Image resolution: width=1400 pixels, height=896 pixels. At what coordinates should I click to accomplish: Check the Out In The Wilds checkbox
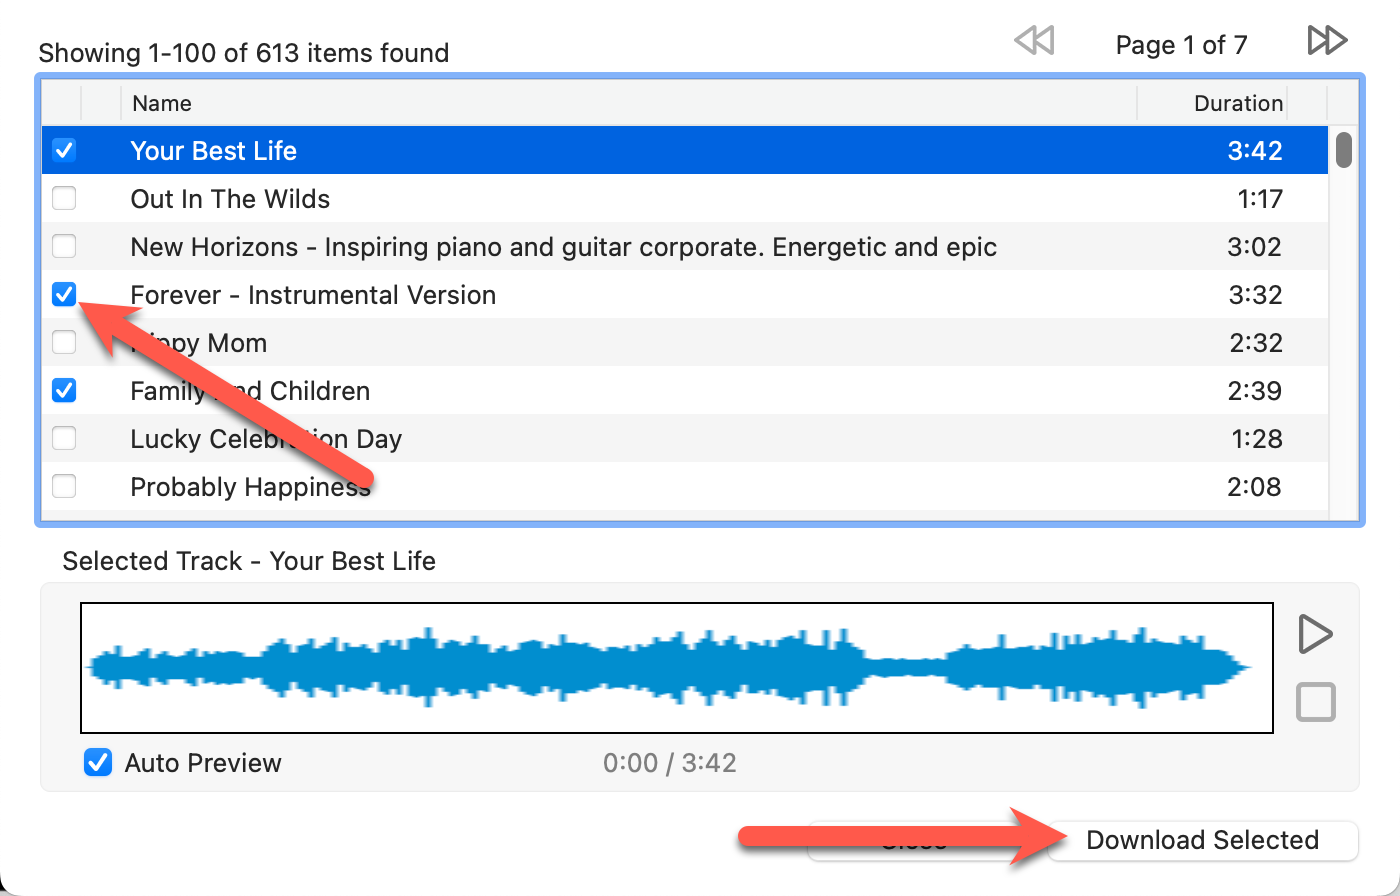point(64,199)
